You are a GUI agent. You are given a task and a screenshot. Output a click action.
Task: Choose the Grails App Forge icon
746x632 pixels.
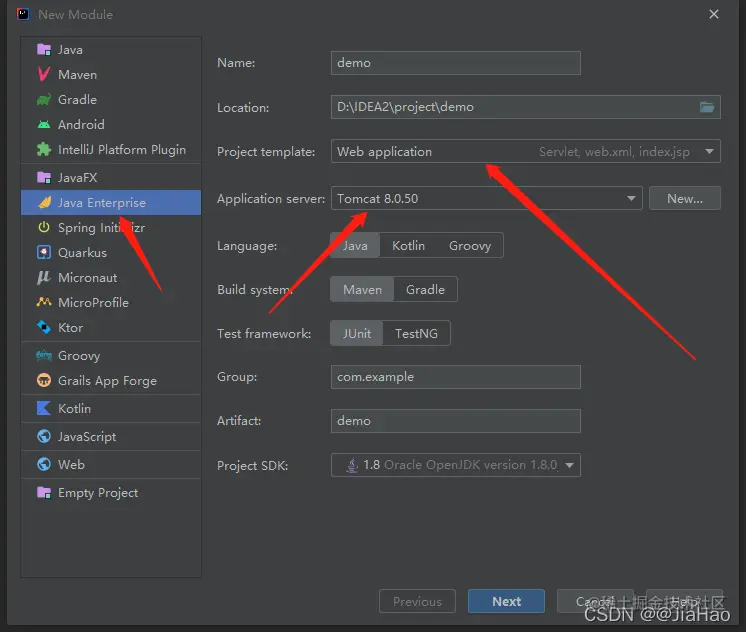pos(44,380)
